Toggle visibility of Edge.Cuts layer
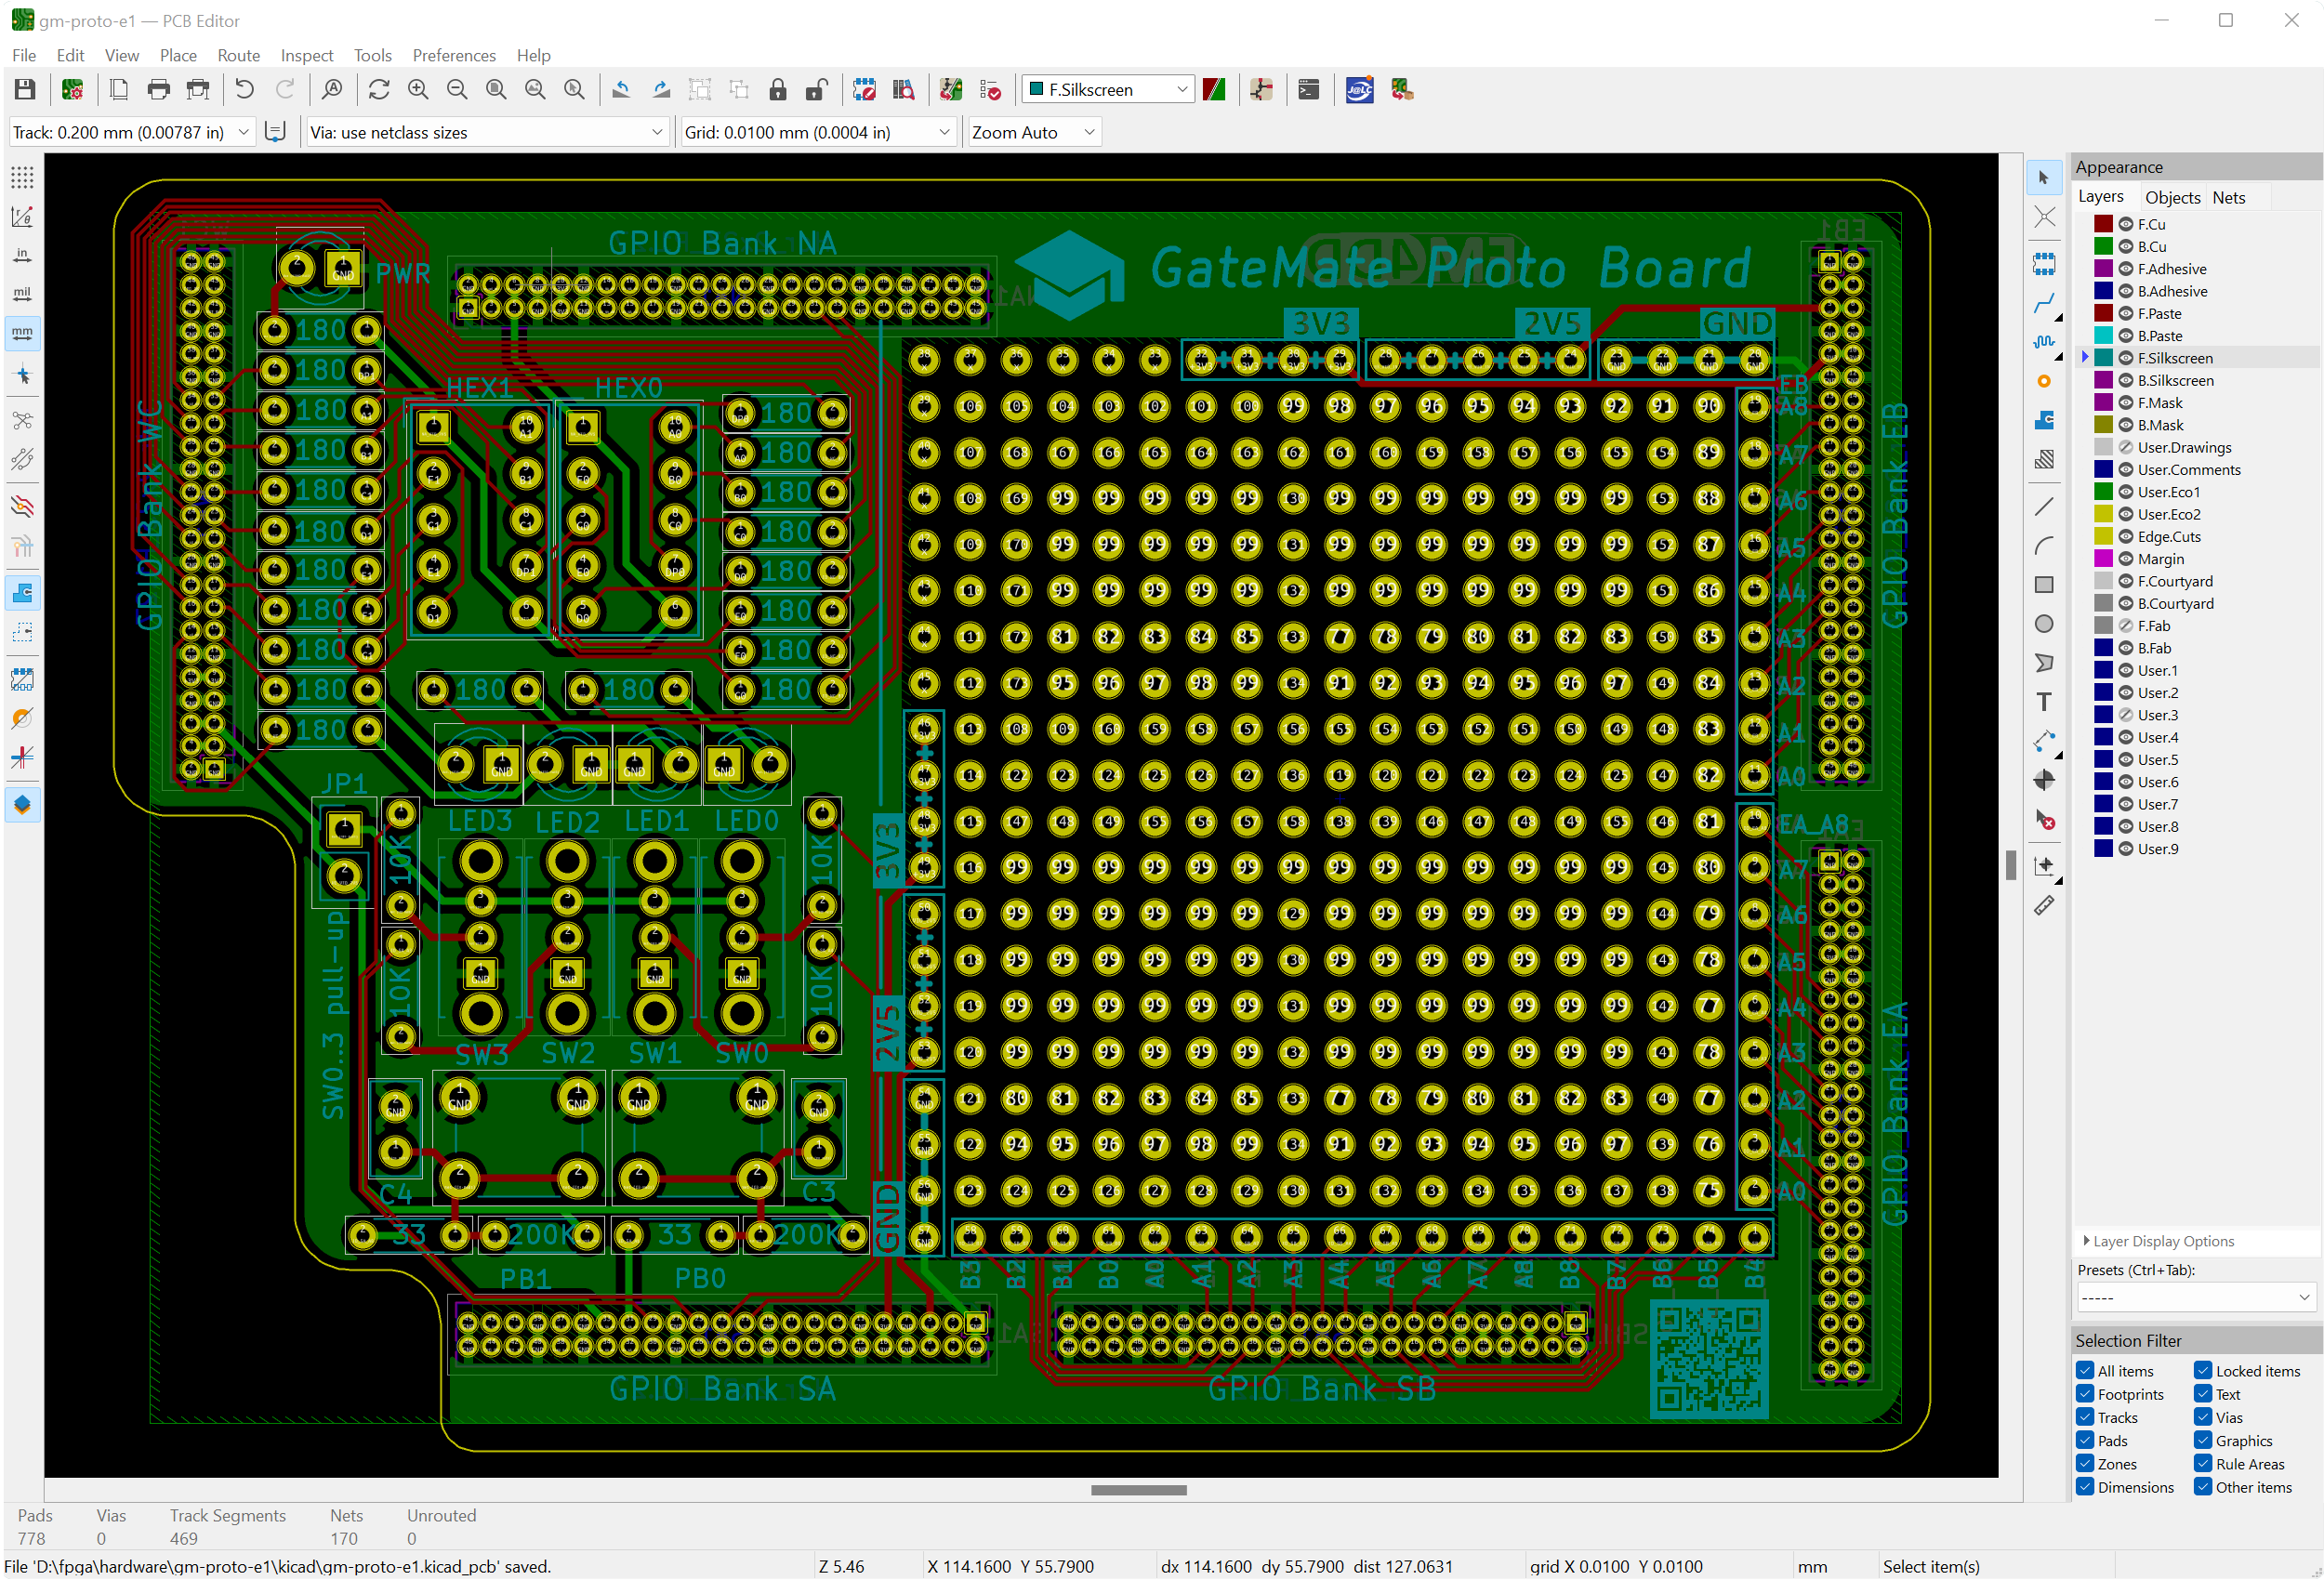This screenshot has width=2324, height=1580. [x=2126, y=536]
